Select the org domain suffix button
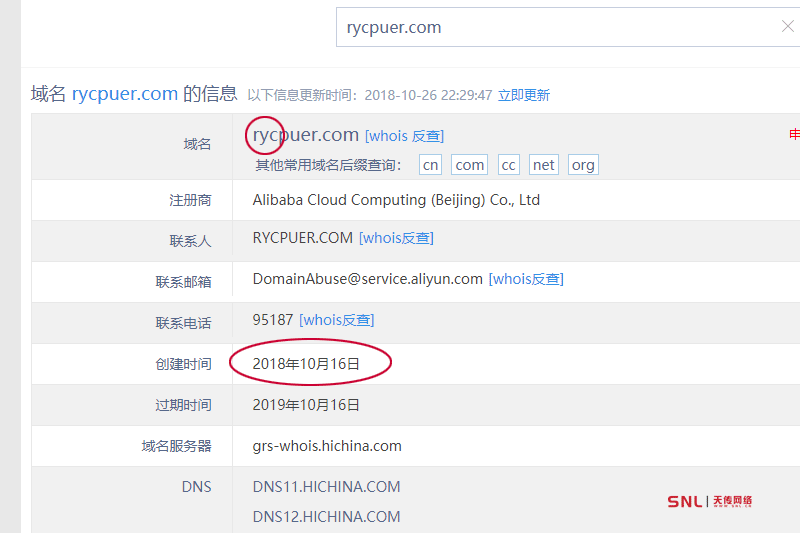 point(583,165)
